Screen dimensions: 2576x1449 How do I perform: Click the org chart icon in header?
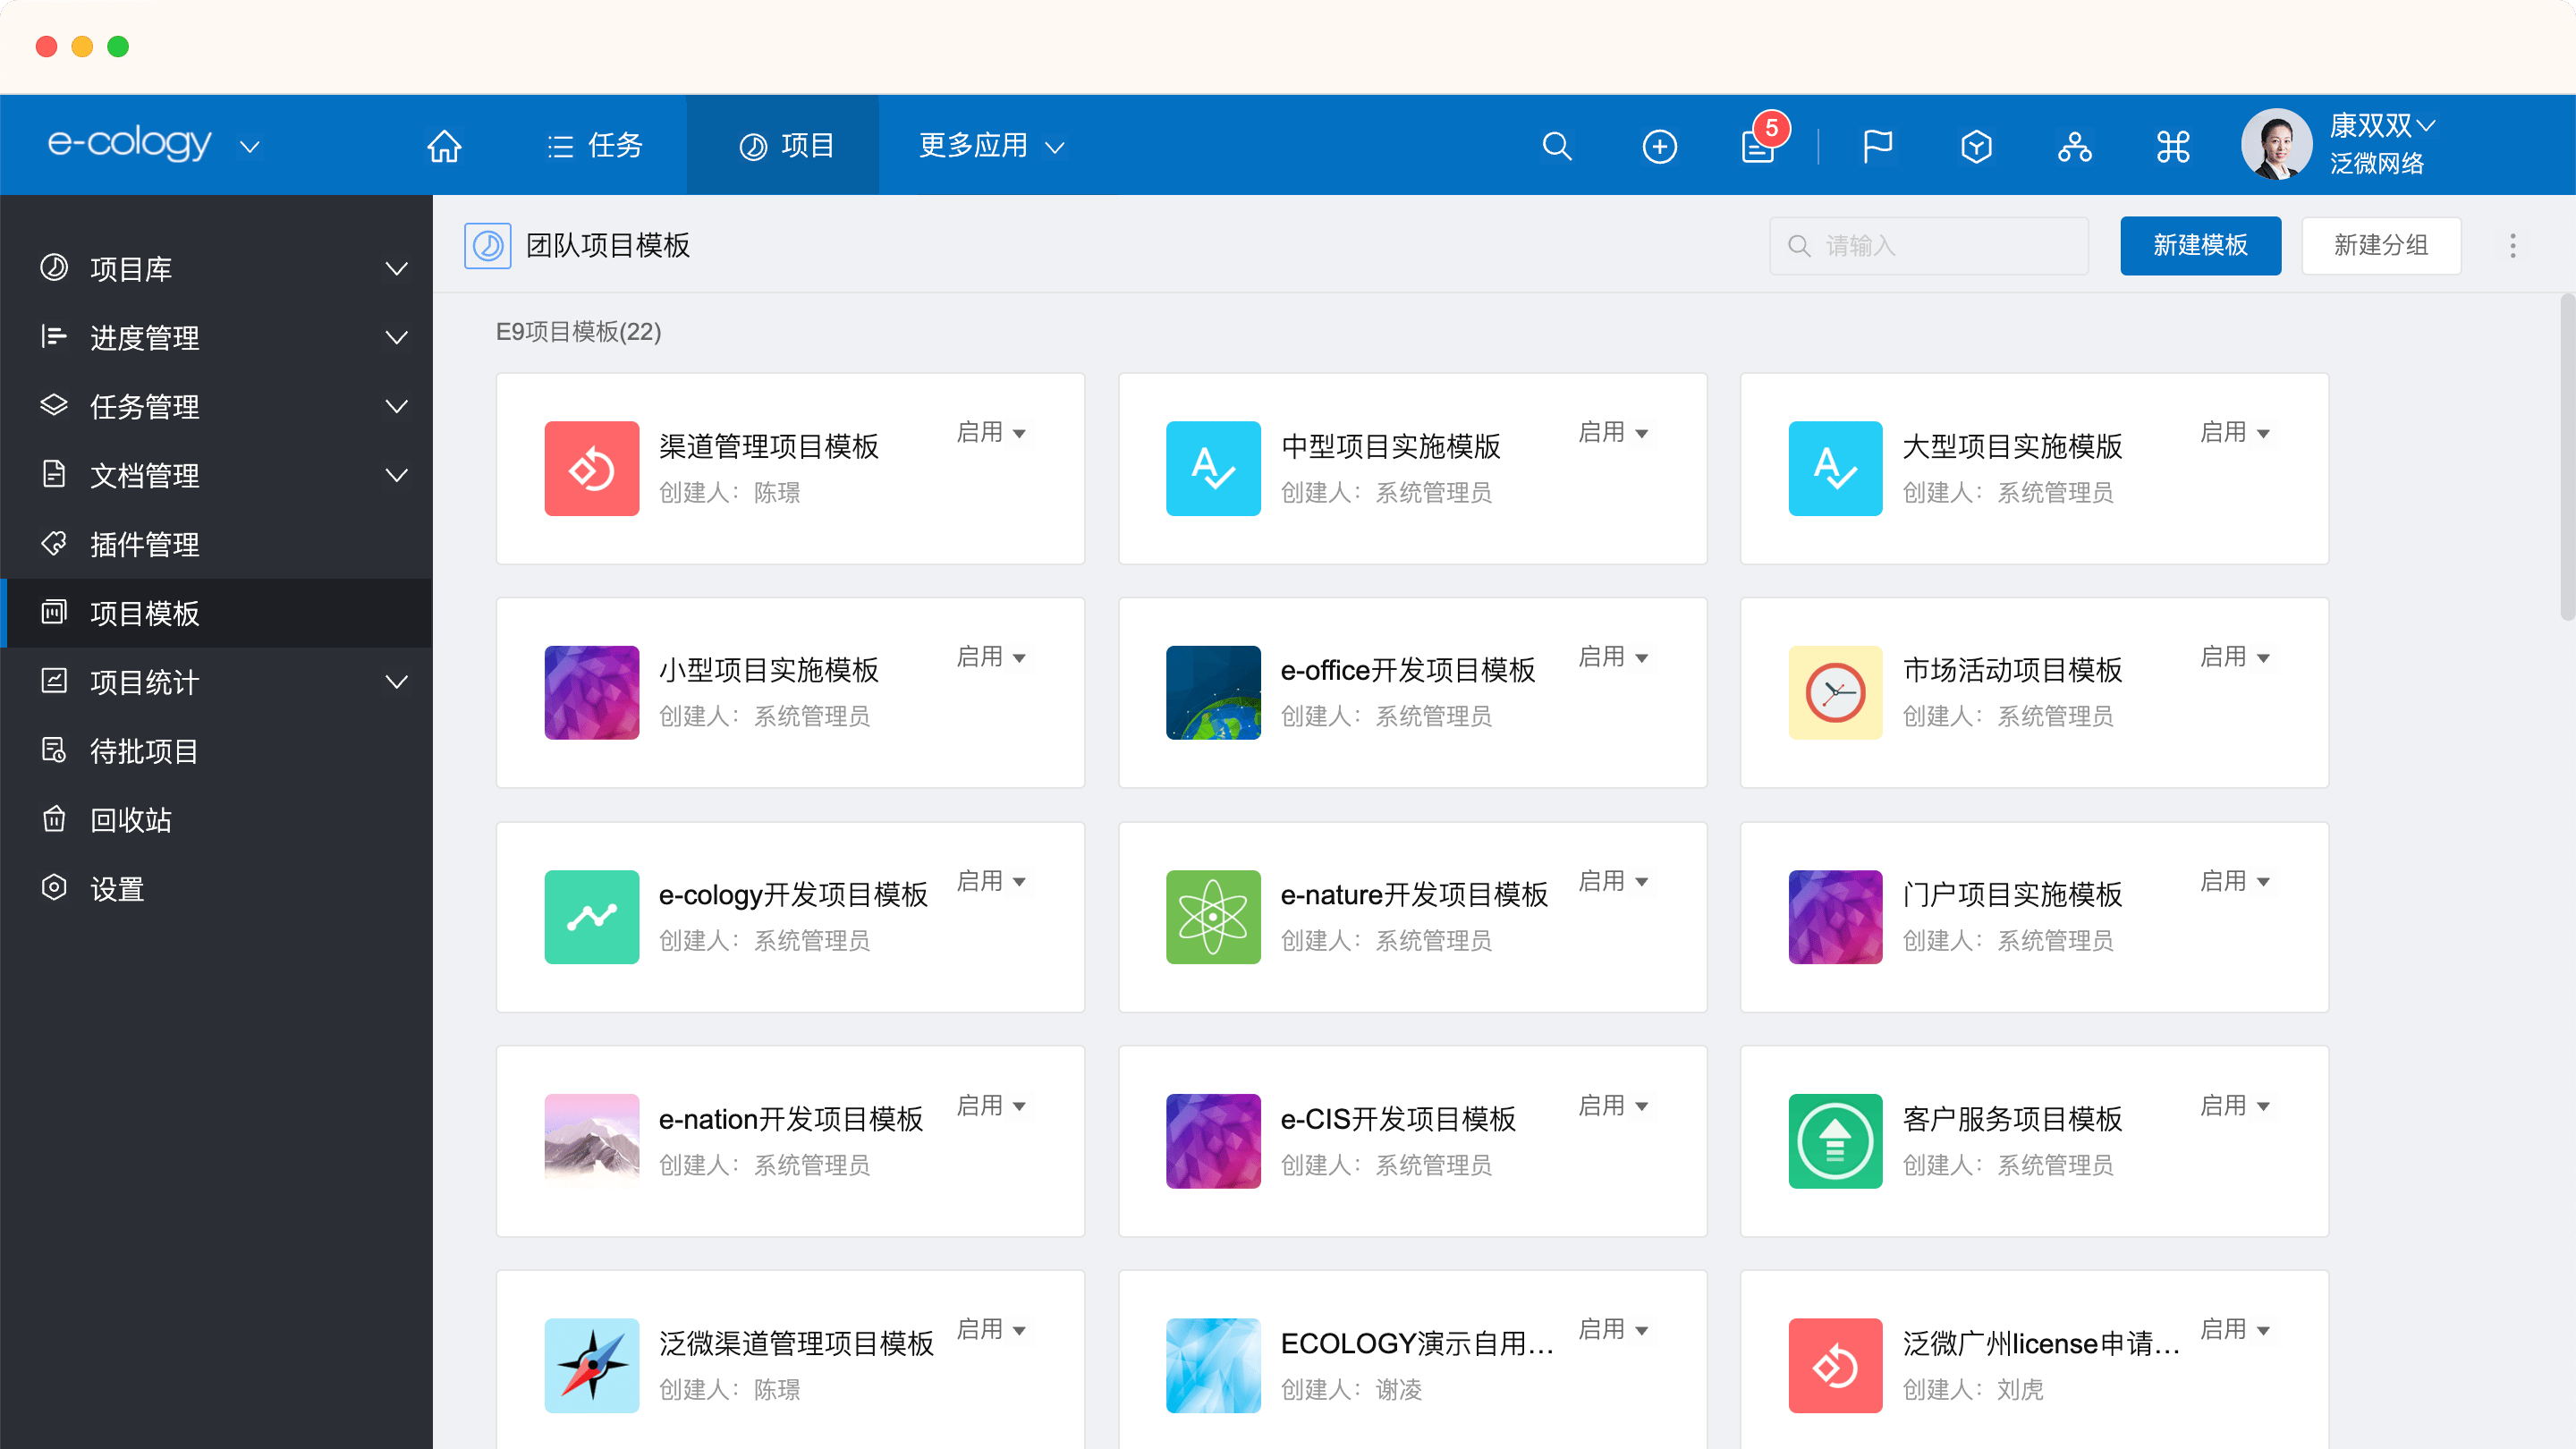pyautogui.click(x=2074, y=146)
